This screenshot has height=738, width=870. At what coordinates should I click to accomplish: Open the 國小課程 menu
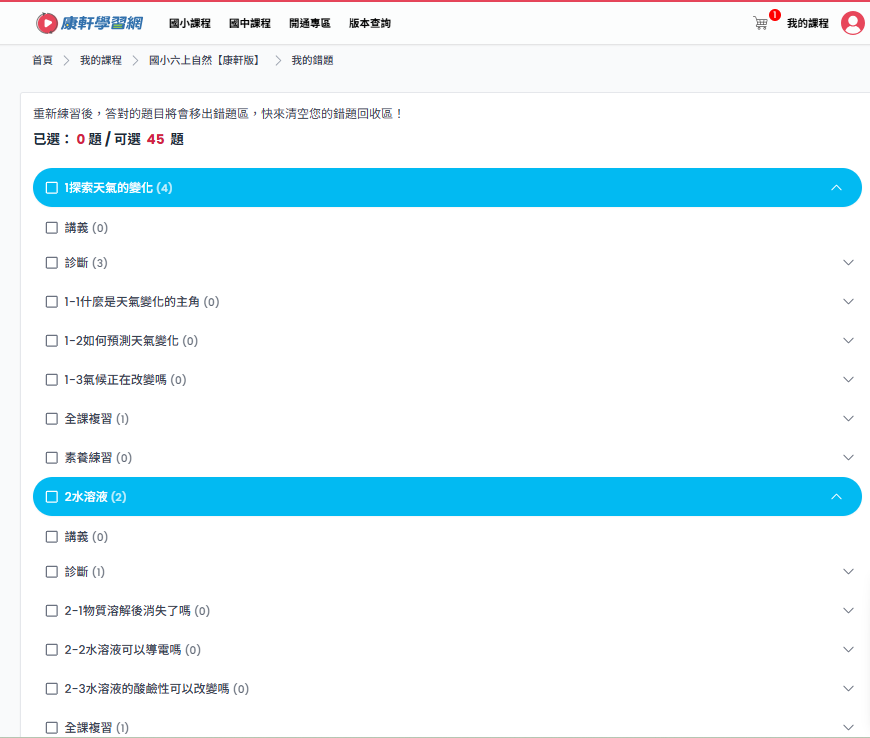pos(189,23)
